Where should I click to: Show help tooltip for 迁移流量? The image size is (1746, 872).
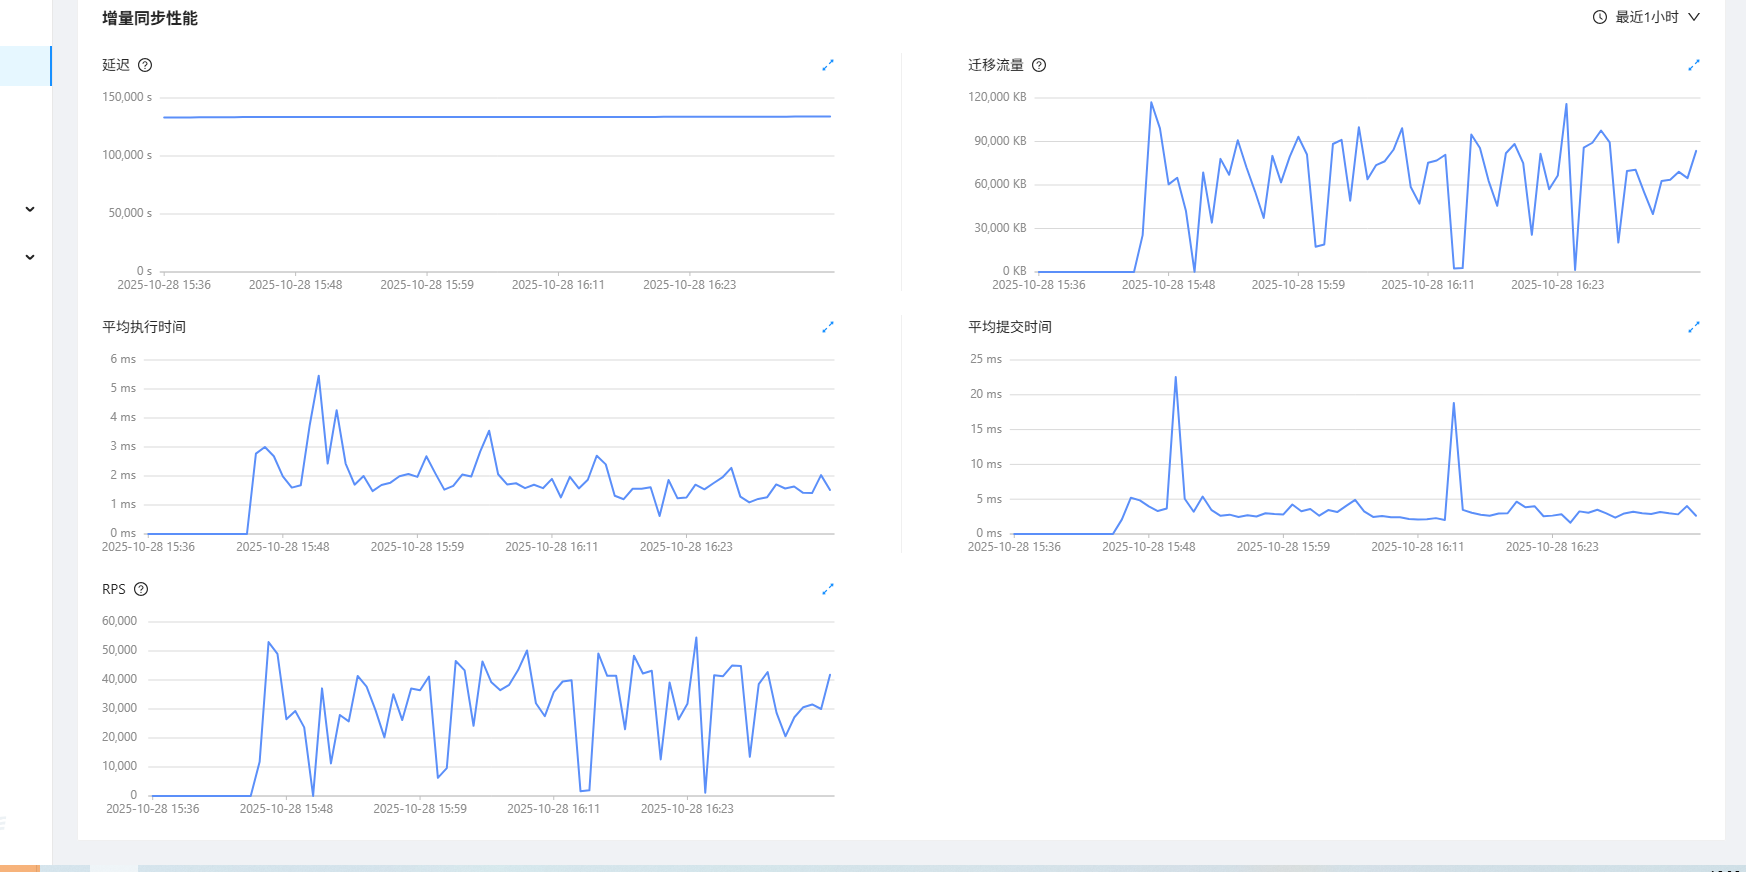[x=1039, y=65]
